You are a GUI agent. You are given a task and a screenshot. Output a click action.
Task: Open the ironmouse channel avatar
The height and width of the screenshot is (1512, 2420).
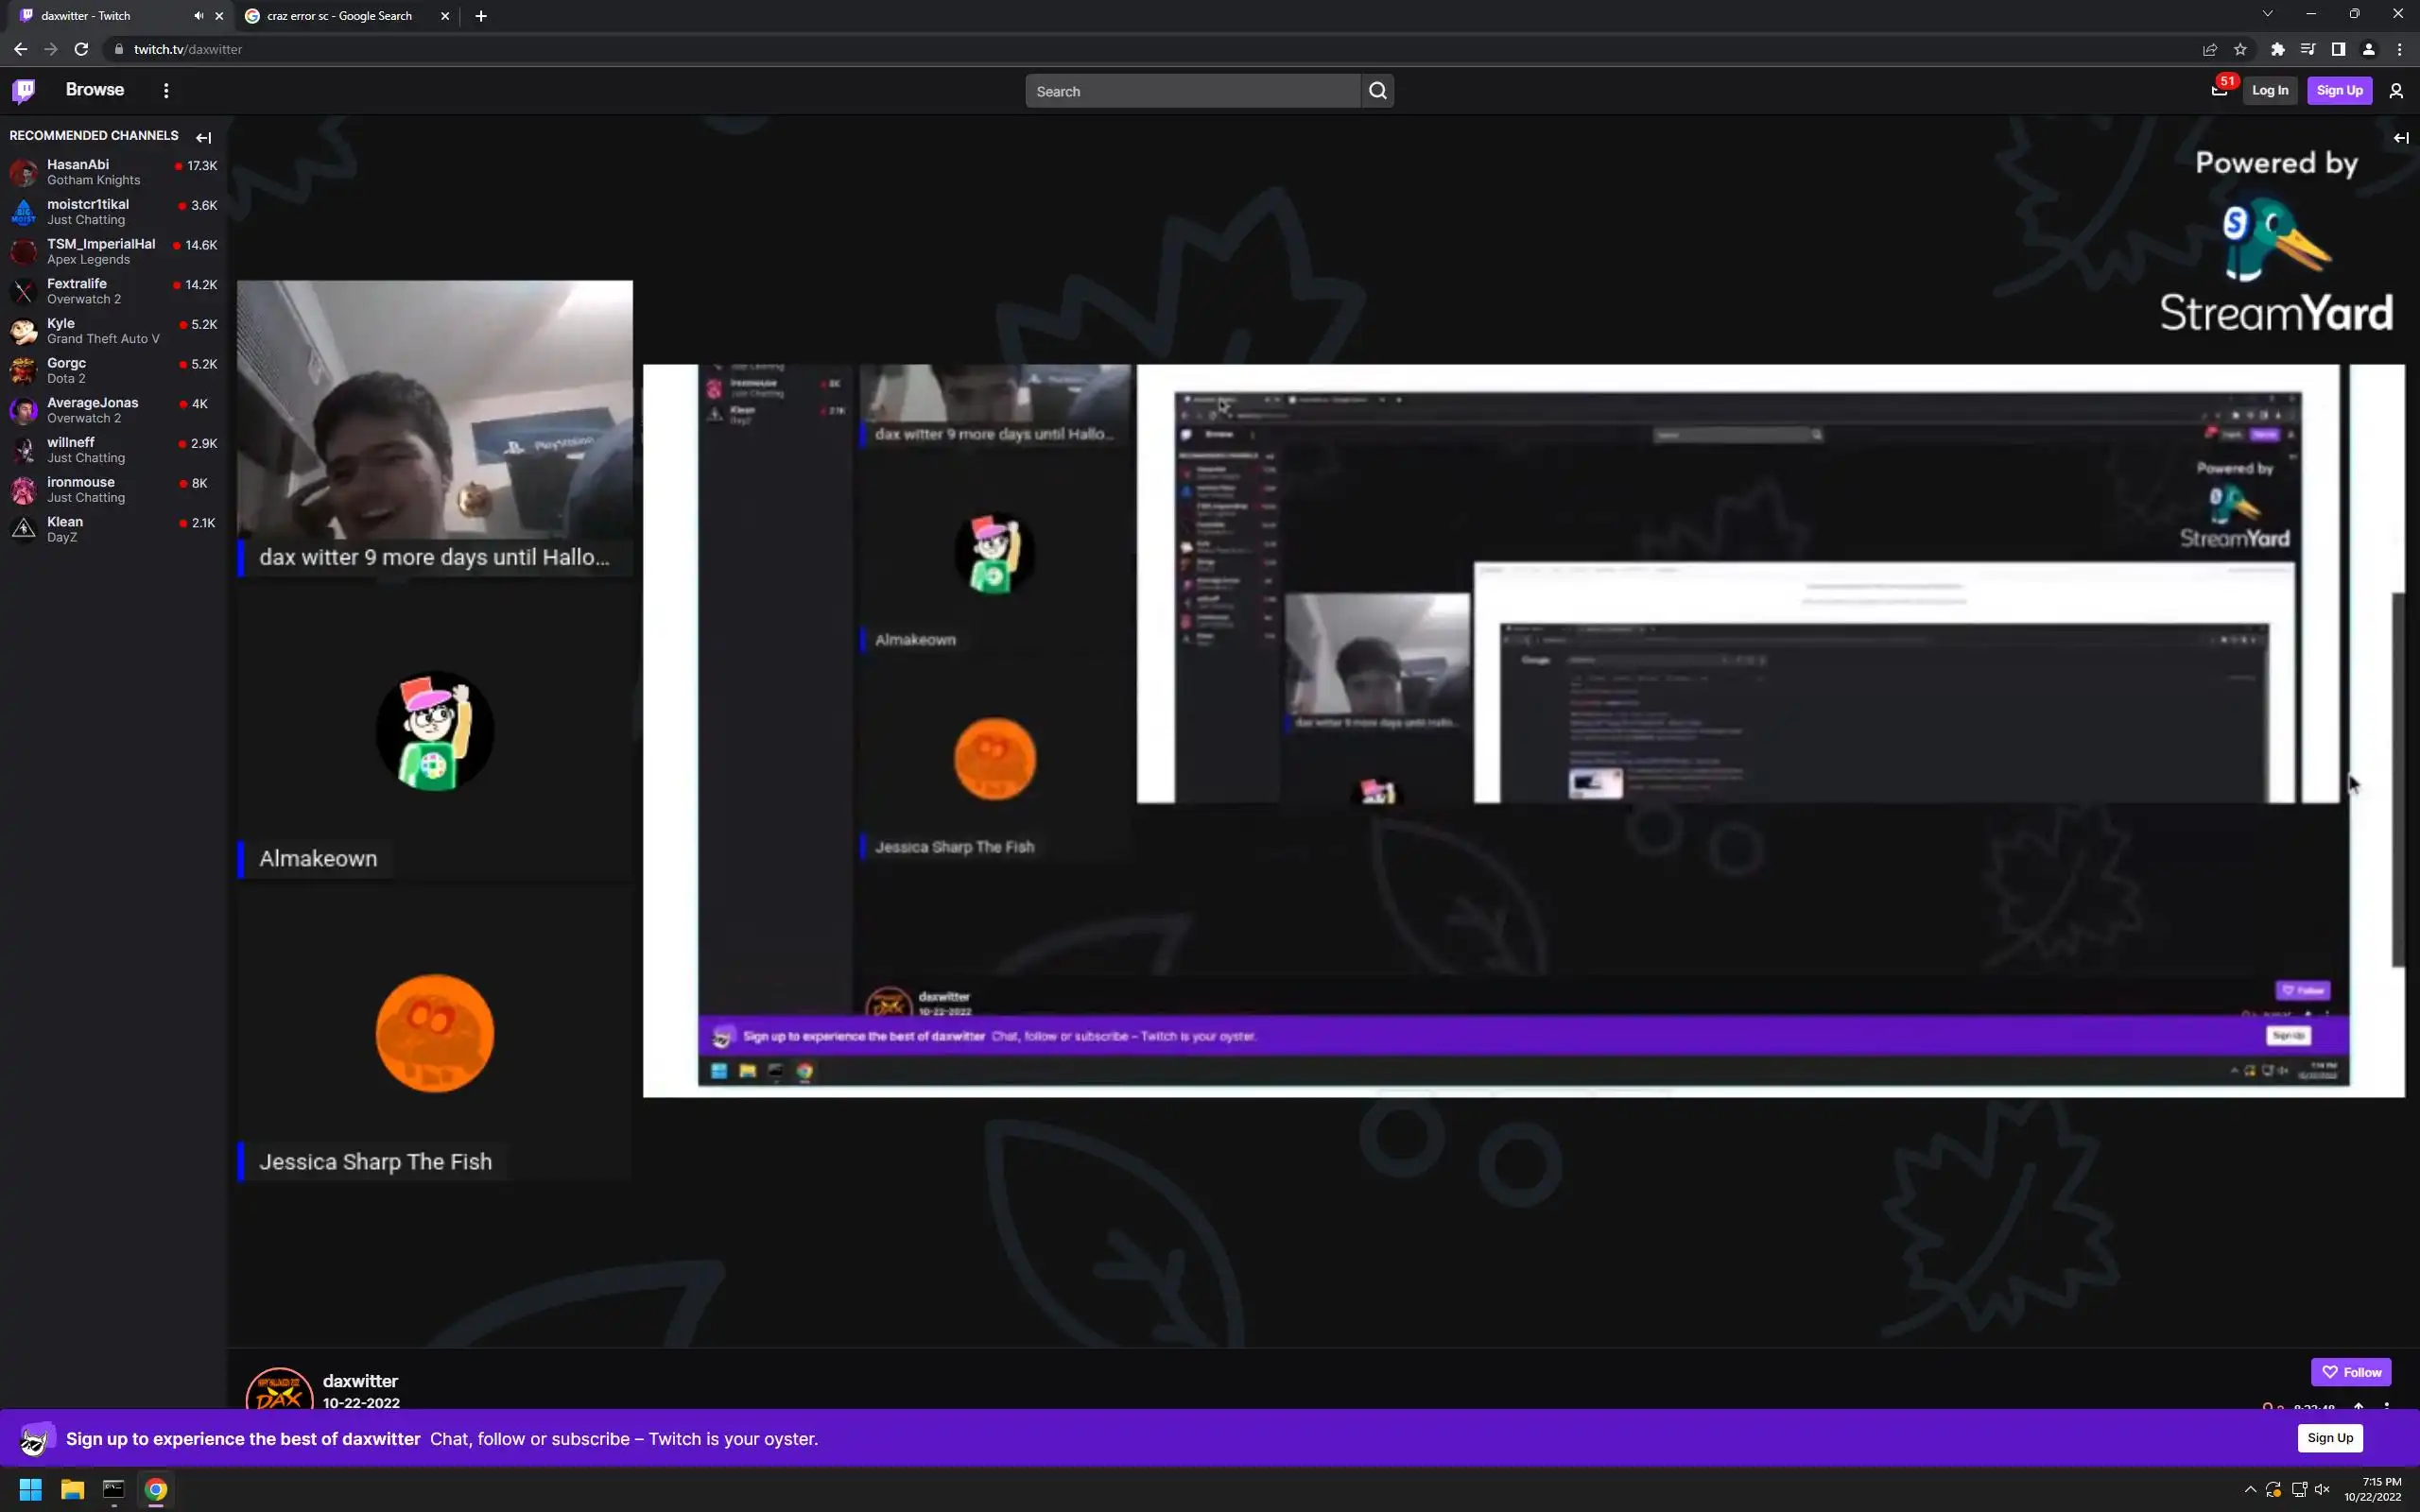[x=23, y=490]
